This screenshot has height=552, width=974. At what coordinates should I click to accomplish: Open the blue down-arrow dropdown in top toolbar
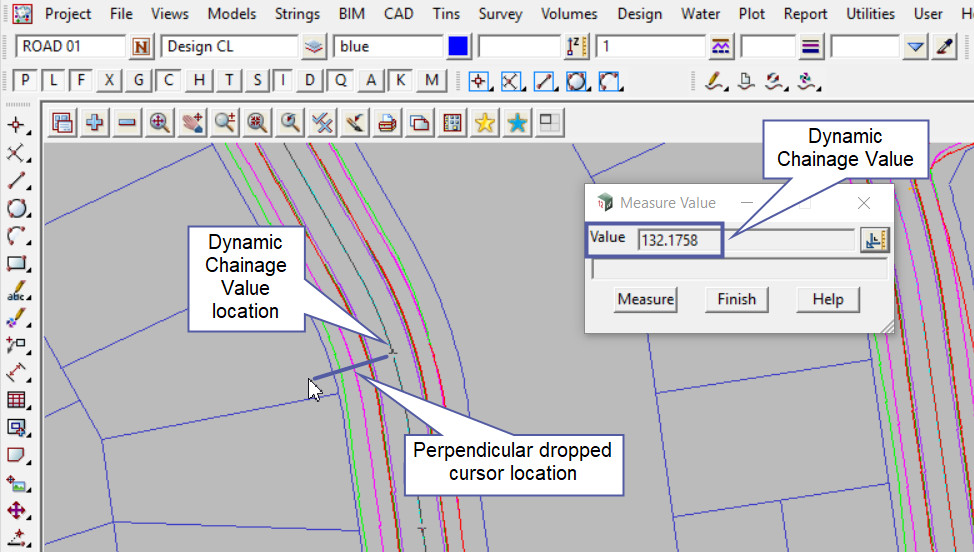point(916,46)
